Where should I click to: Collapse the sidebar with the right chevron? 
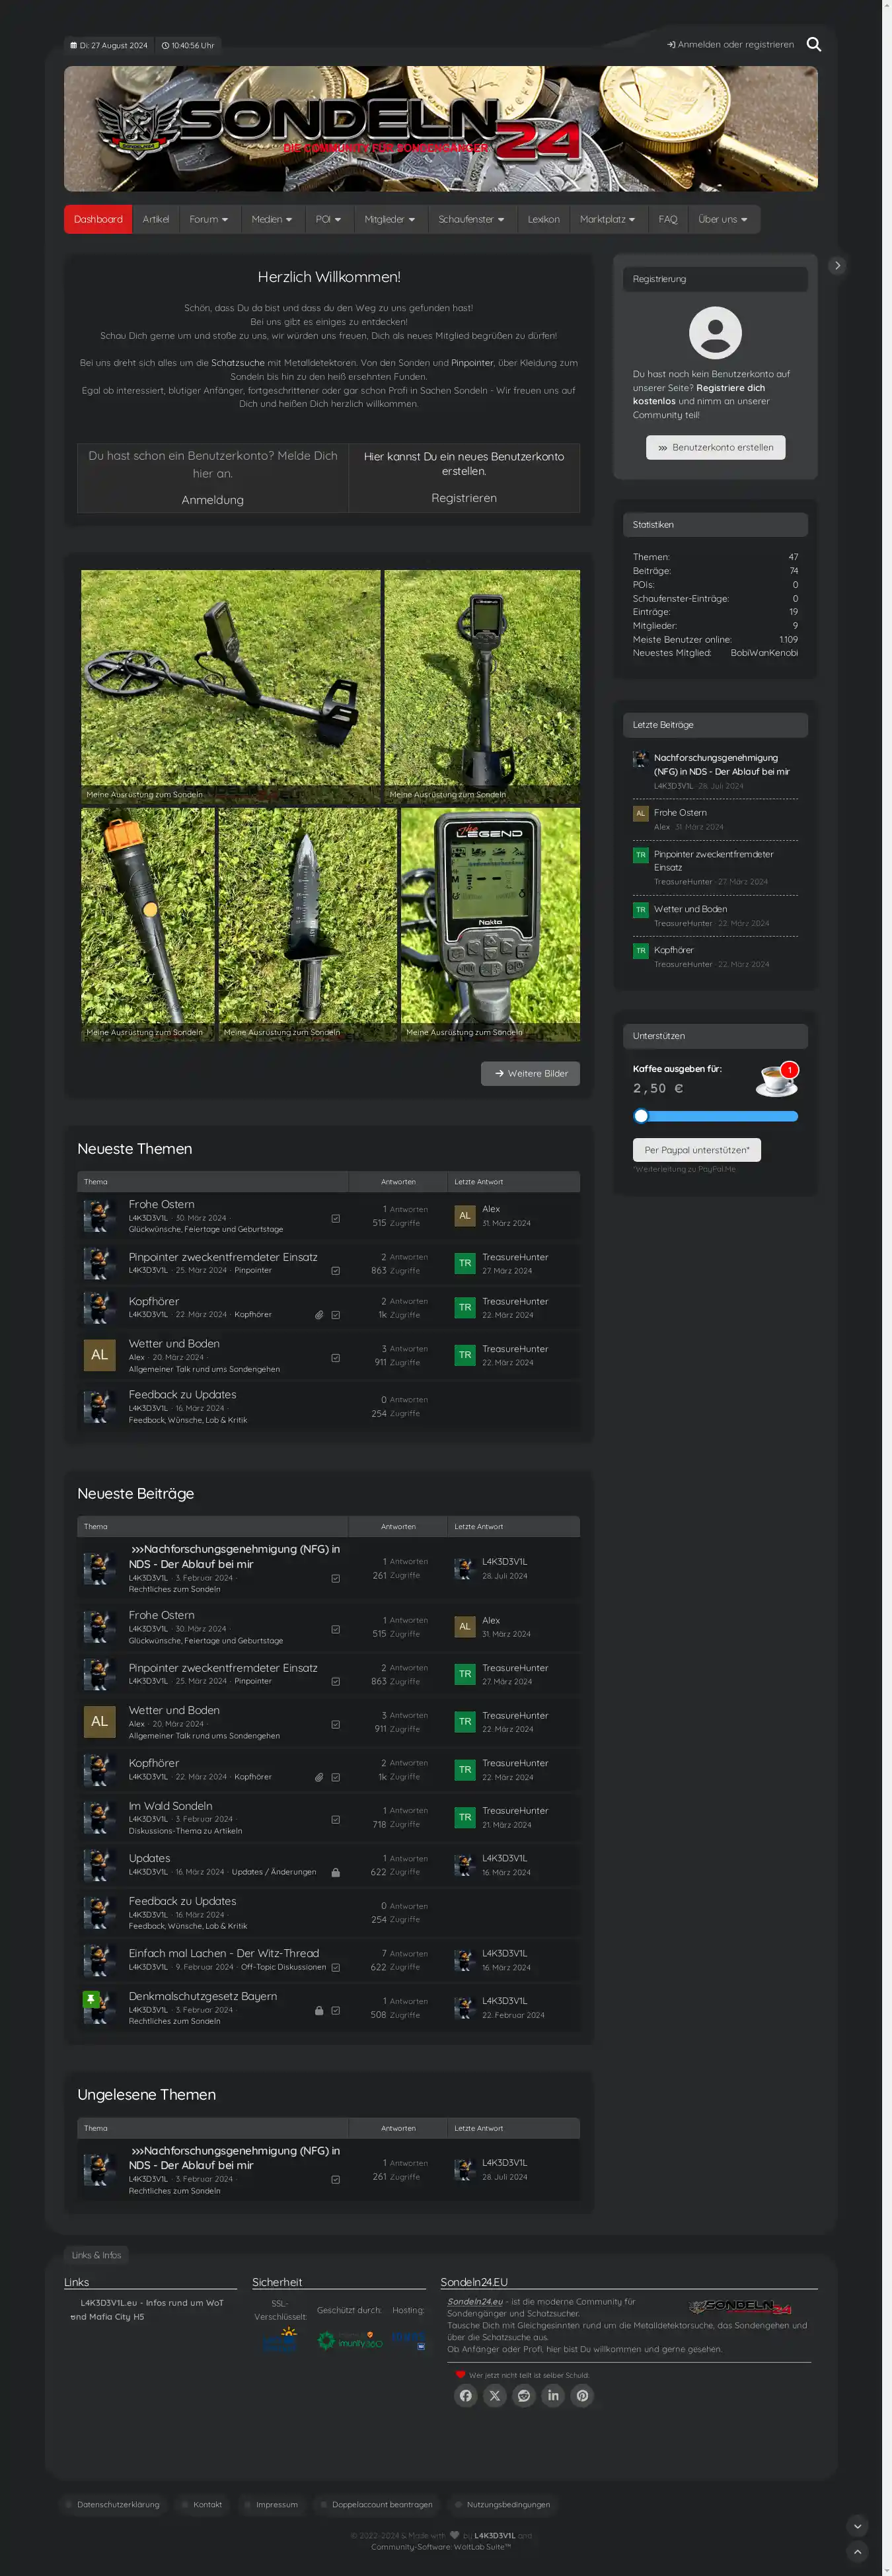click(837, 265)
